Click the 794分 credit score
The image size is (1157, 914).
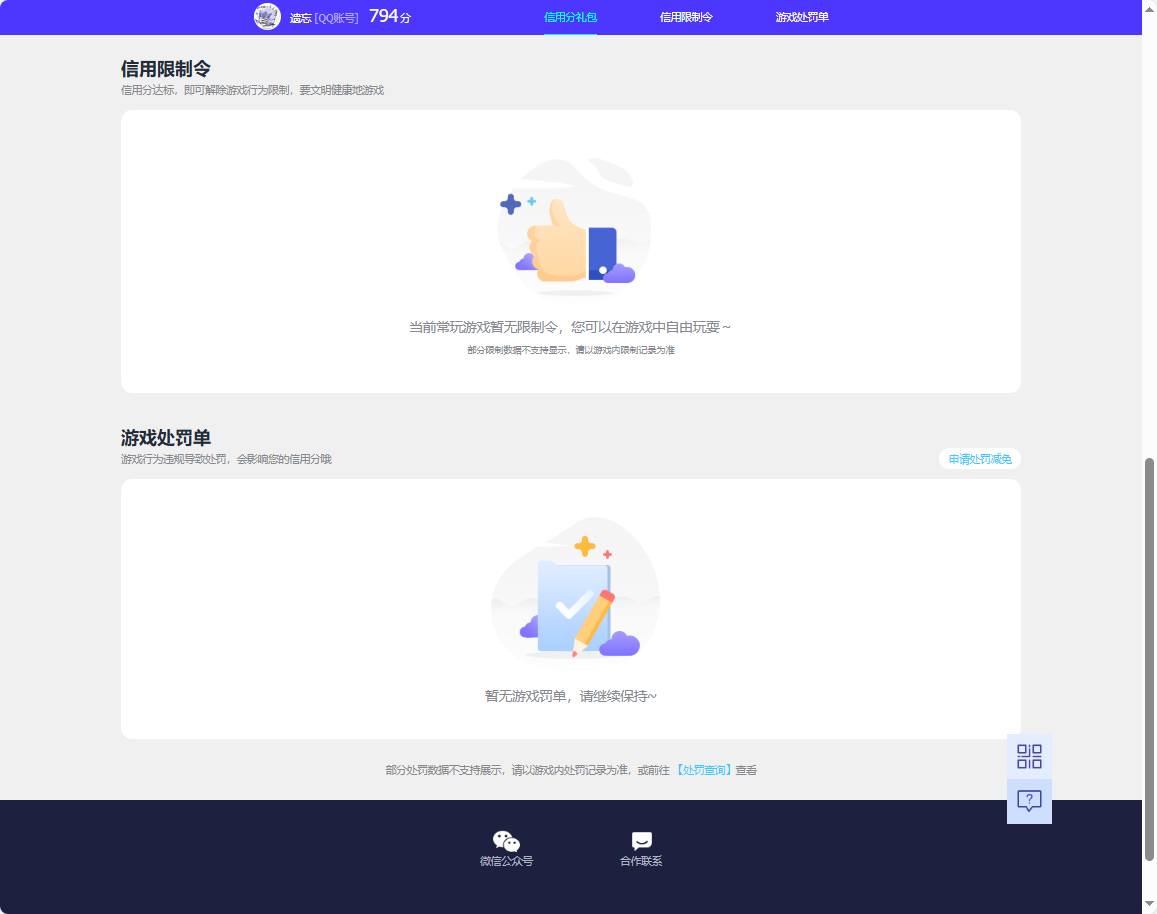(x=389, y=17)
